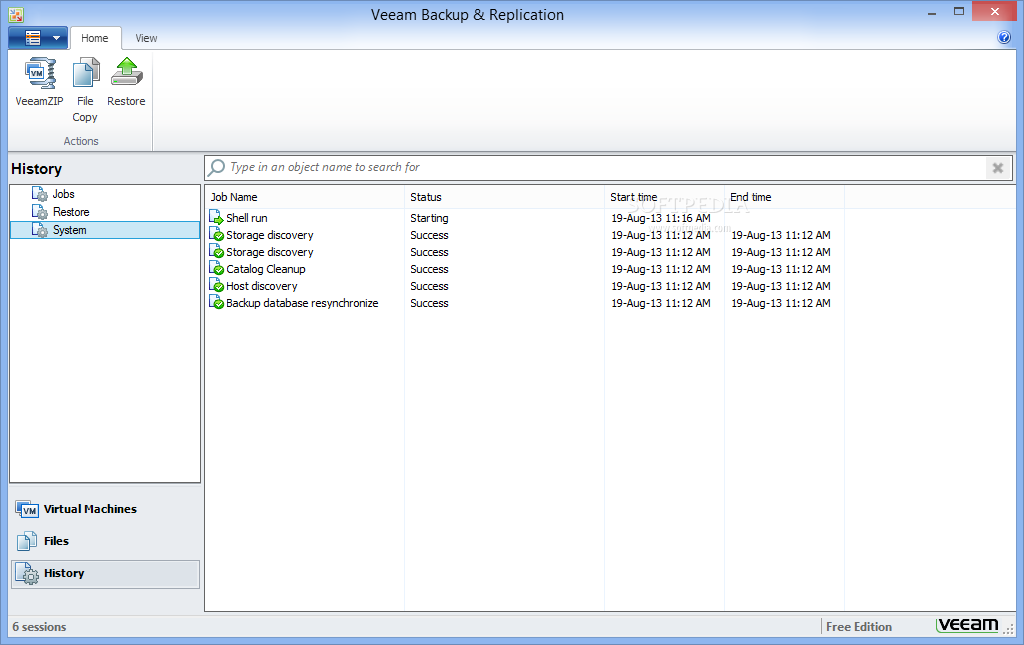Clear the search with the X button
This screenshot has height=645, width=1024.
[997, 168]
